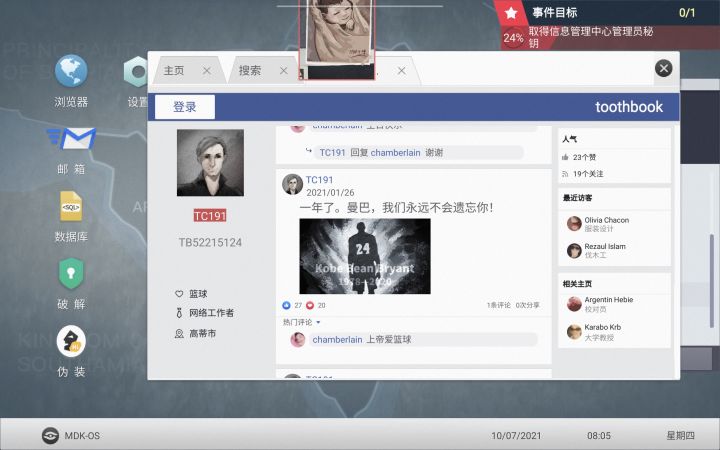
Task: Click chamberlain's name in the comment
Action: click(x=337, y=339)
